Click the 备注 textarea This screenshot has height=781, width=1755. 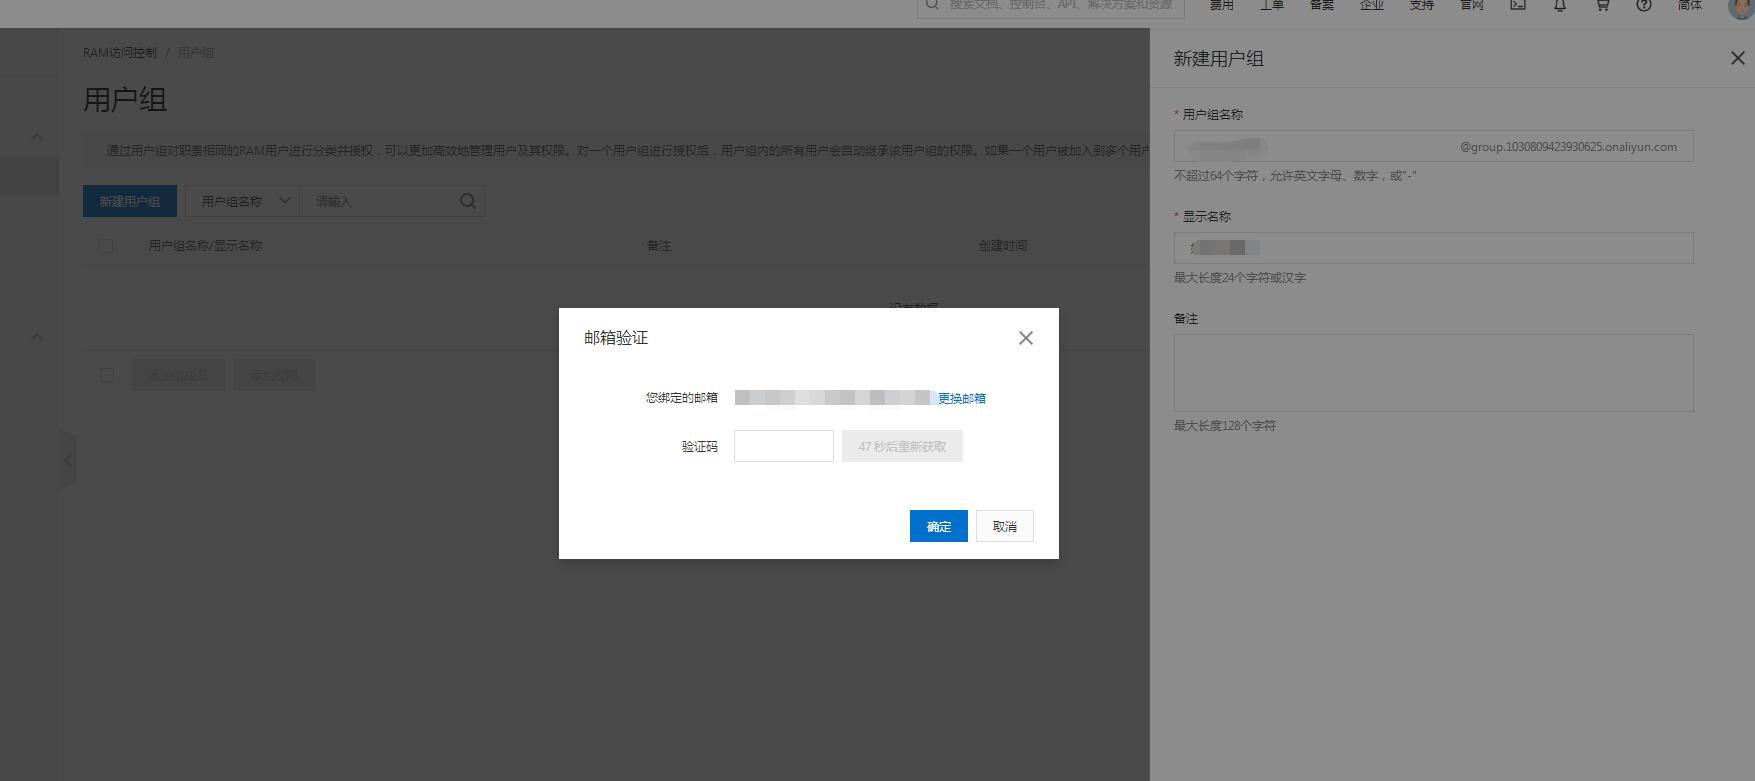[1433, 373]
